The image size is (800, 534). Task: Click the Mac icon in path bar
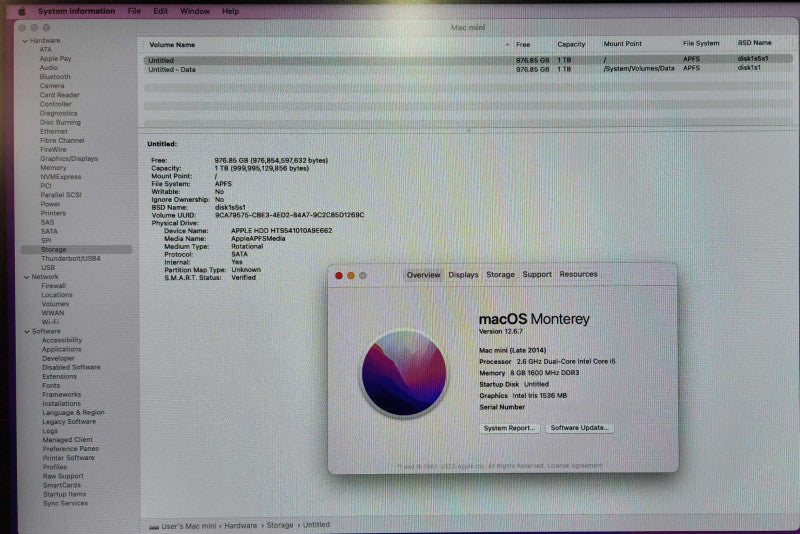point(154,527)
